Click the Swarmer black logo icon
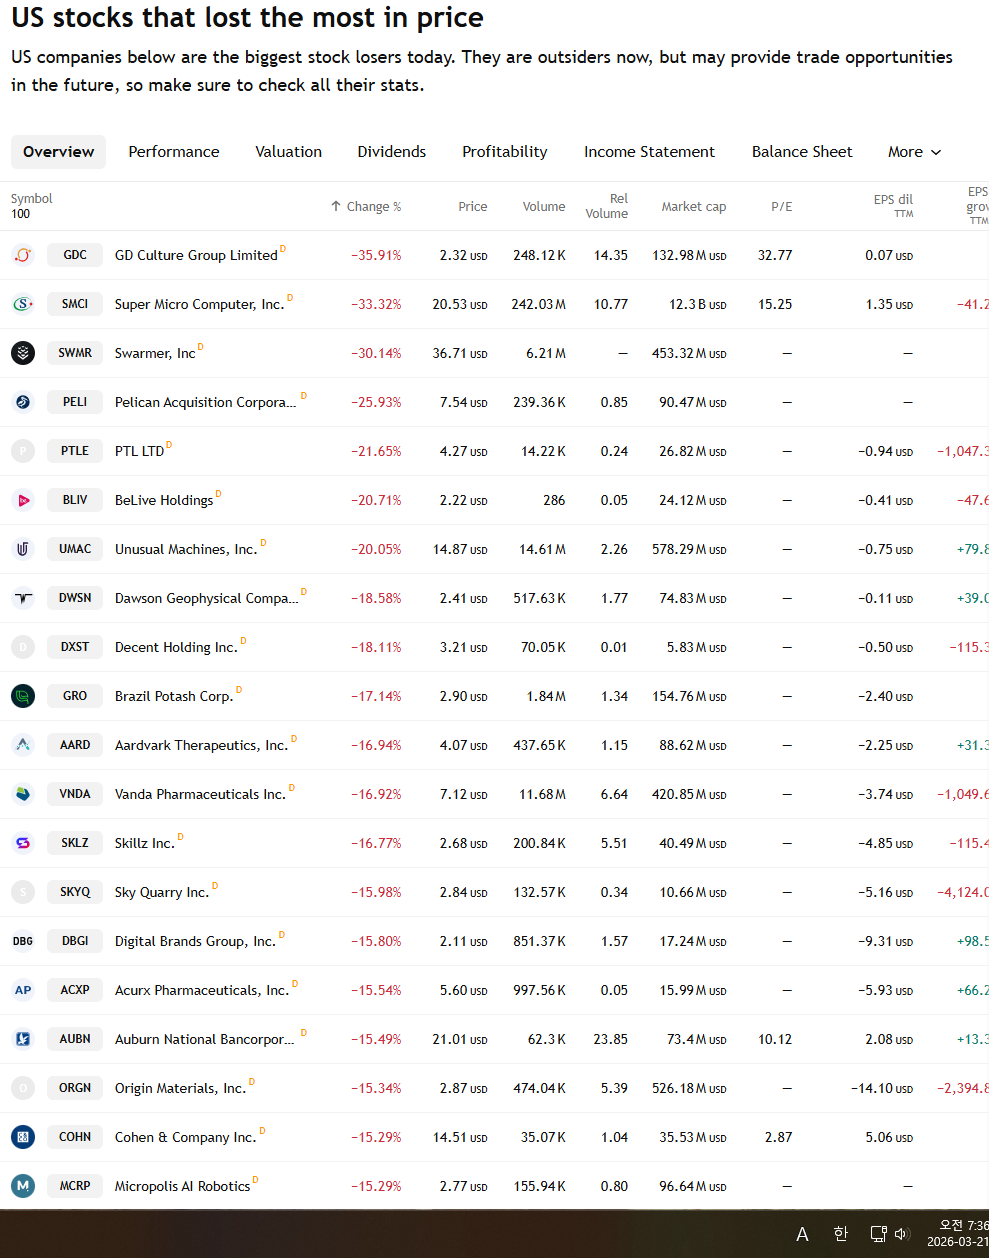 (23, 353)
